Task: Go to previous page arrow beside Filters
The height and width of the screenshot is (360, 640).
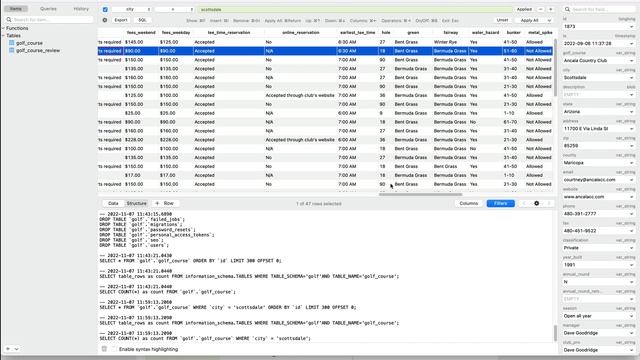Action: pyautogui.click(x=524, y=203)
